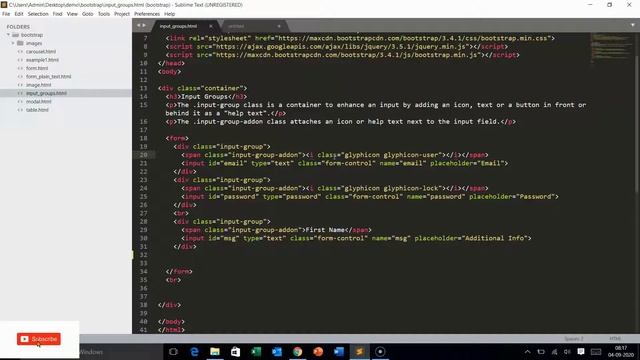Go to previous tab with left arrow

click(x=138, y=25)
